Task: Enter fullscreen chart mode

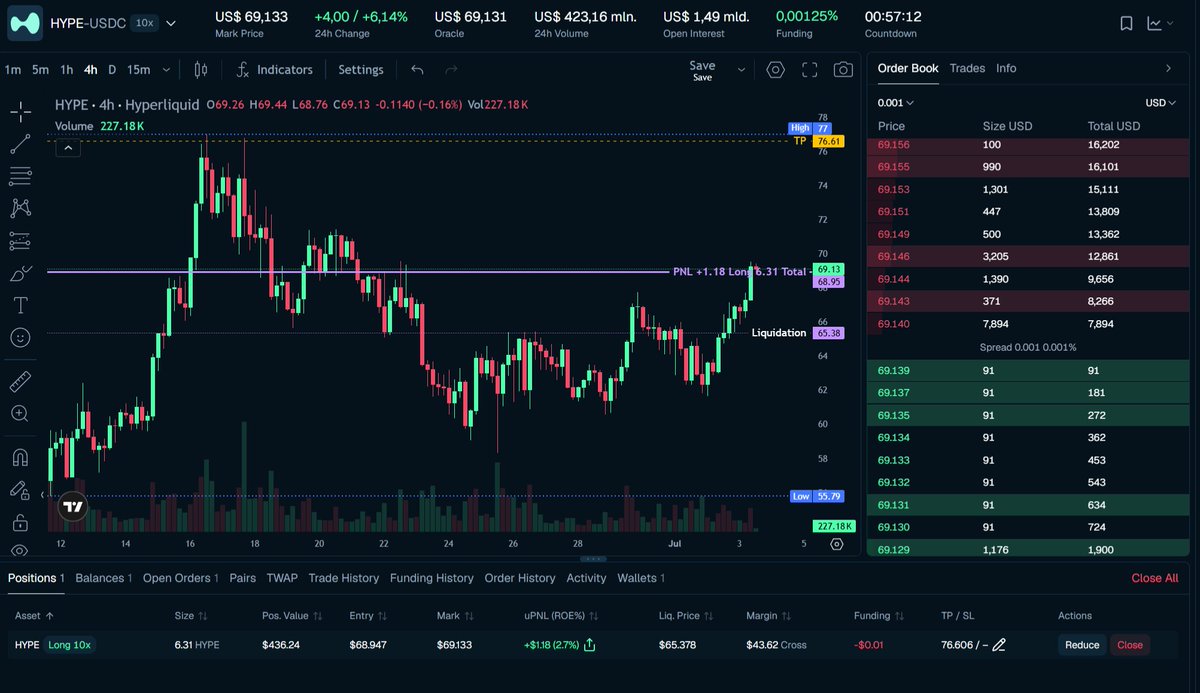Action: (x=810, y=70)
